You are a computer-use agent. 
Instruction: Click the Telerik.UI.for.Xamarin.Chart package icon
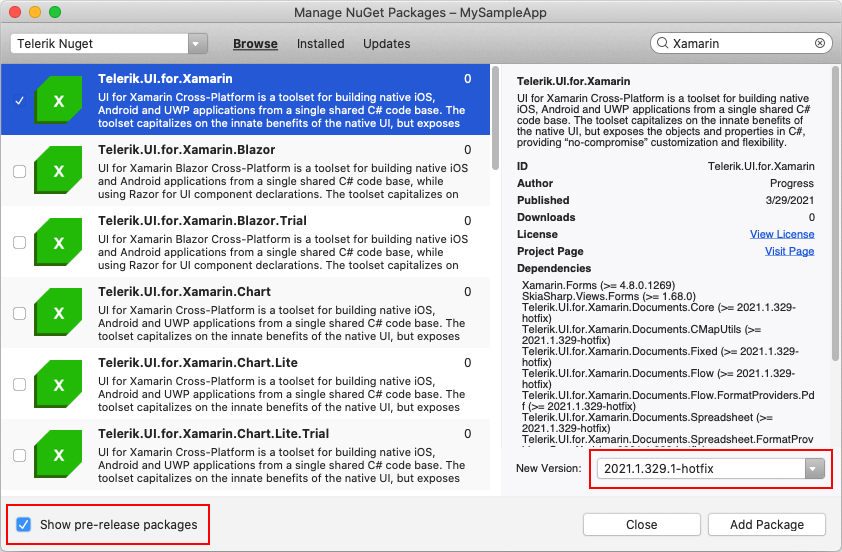(x=59, y=313)
